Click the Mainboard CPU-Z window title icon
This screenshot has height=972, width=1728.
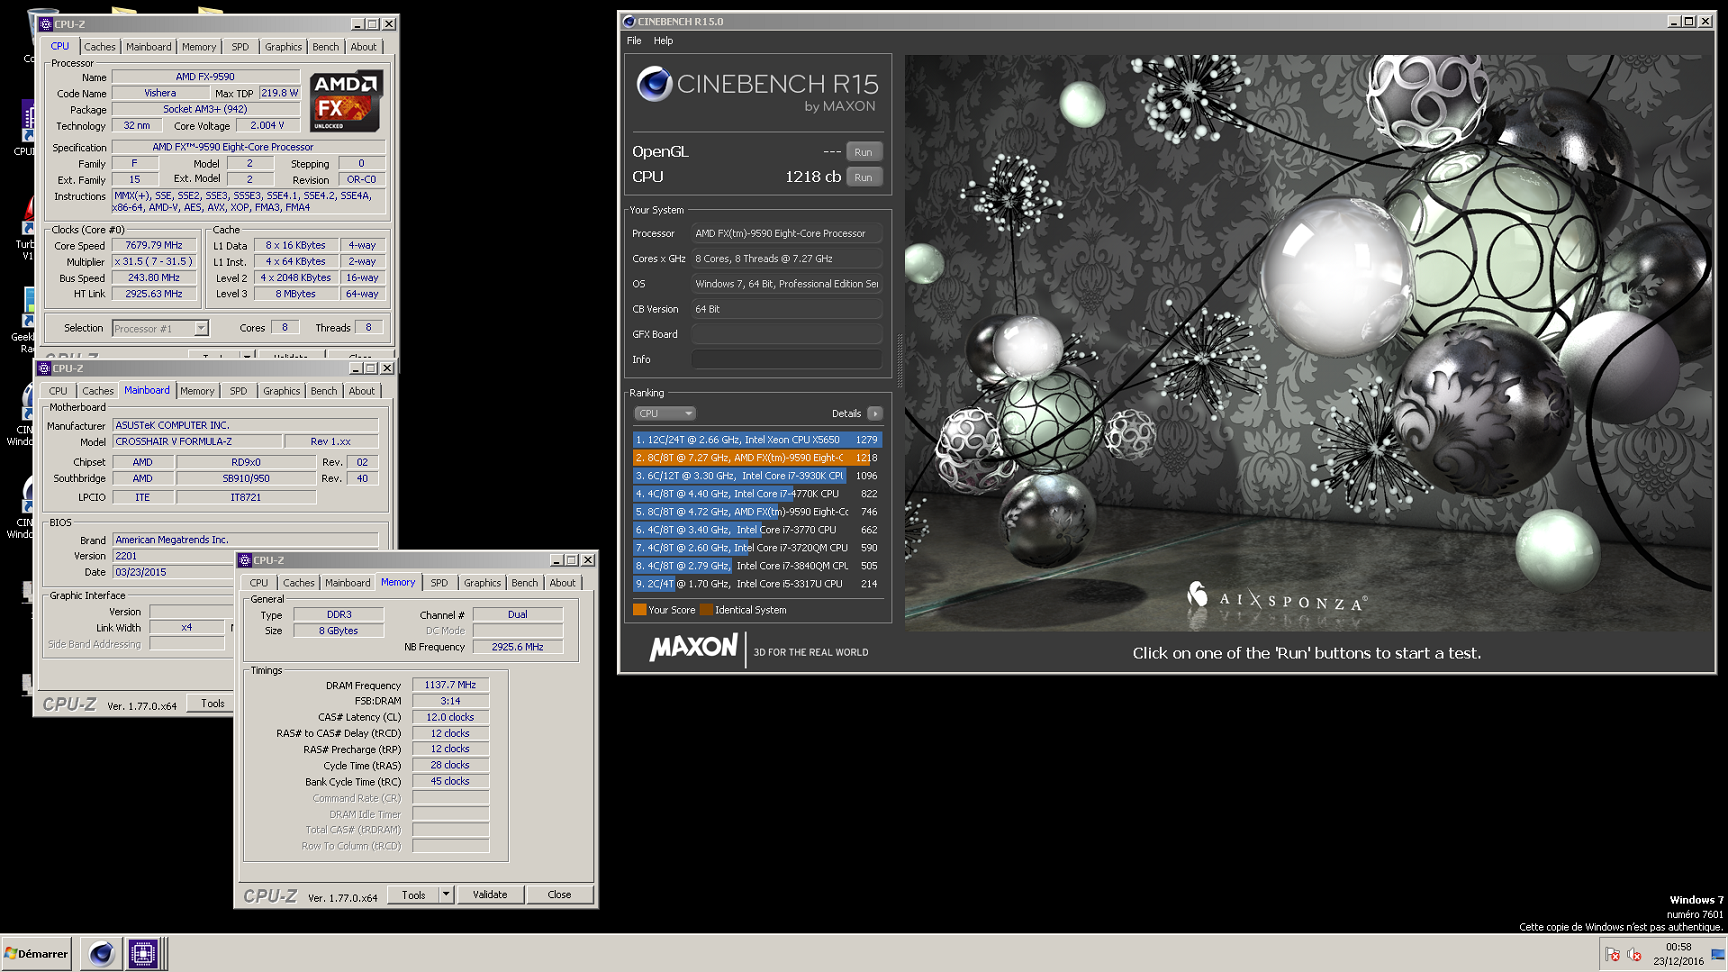(x=44, y=368)
